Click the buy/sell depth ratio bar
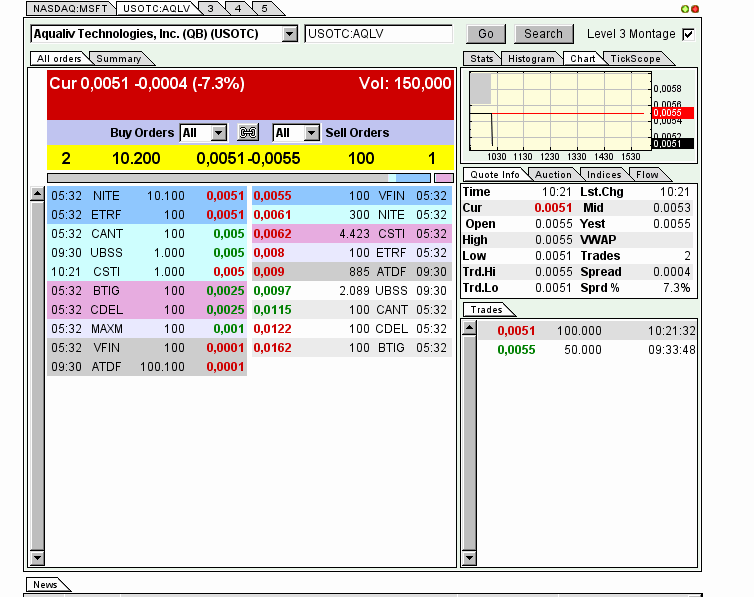This screenshot has height=597, width=754. (x=239, y=178)
